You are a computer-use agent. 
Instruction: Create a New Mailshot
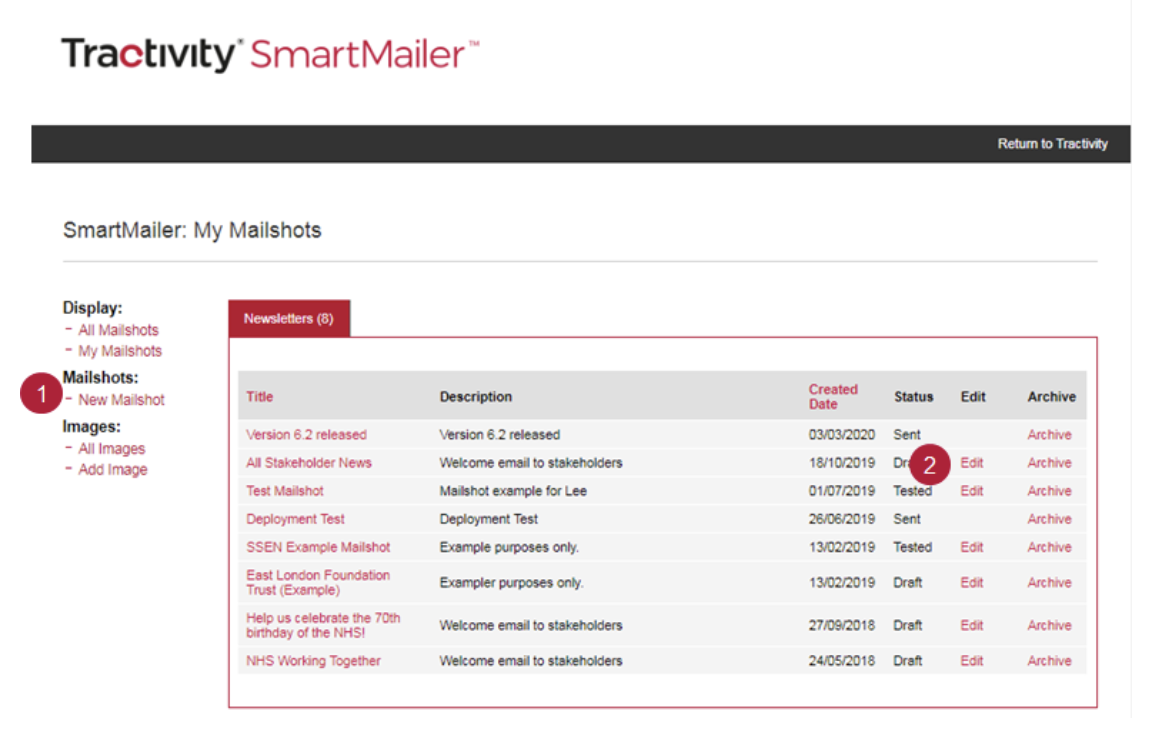(x=121, y=400)
